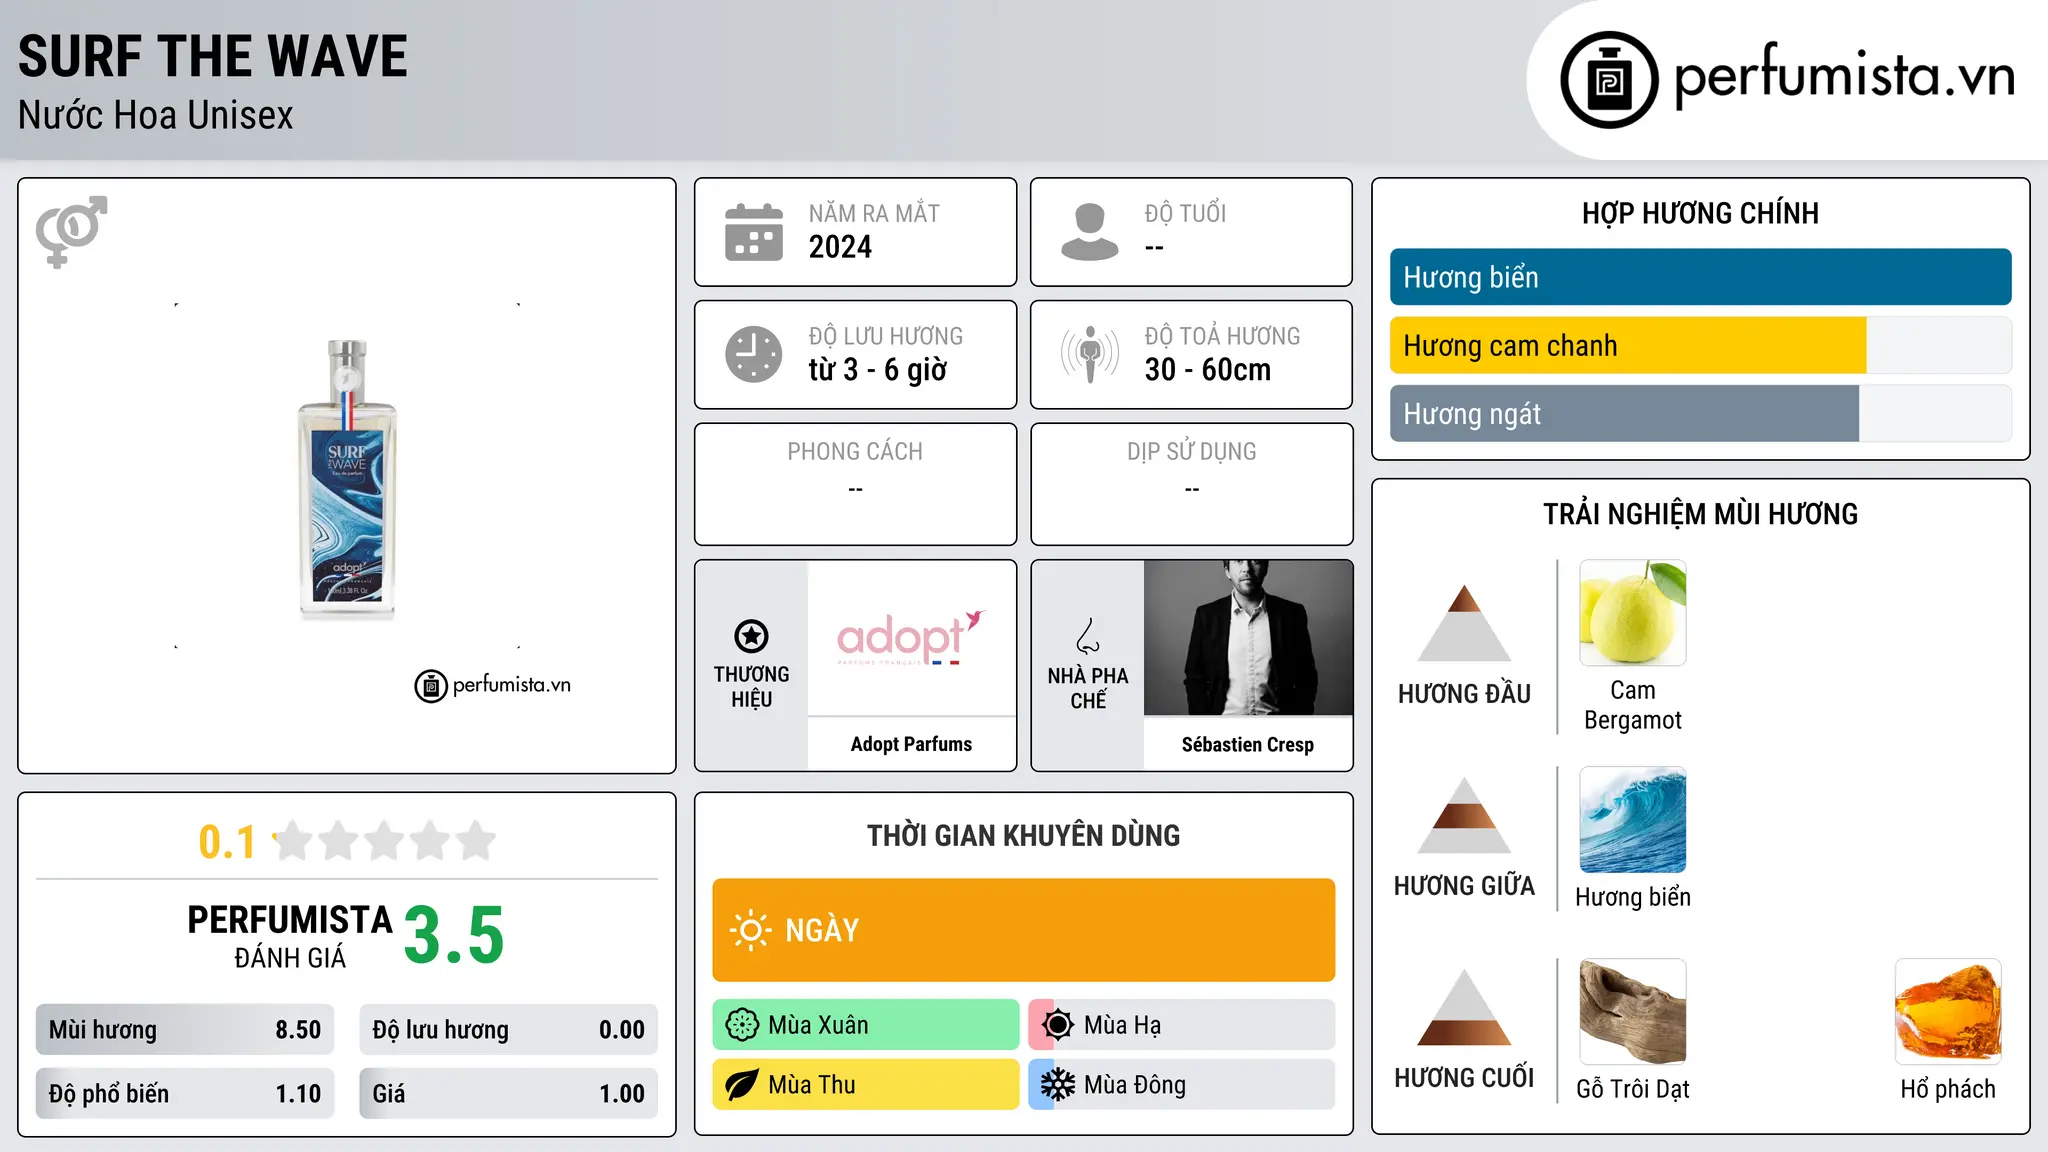Screen dimensions: 2048x1152
Task: Click the Phong cách card
Action: click(855, 484)
